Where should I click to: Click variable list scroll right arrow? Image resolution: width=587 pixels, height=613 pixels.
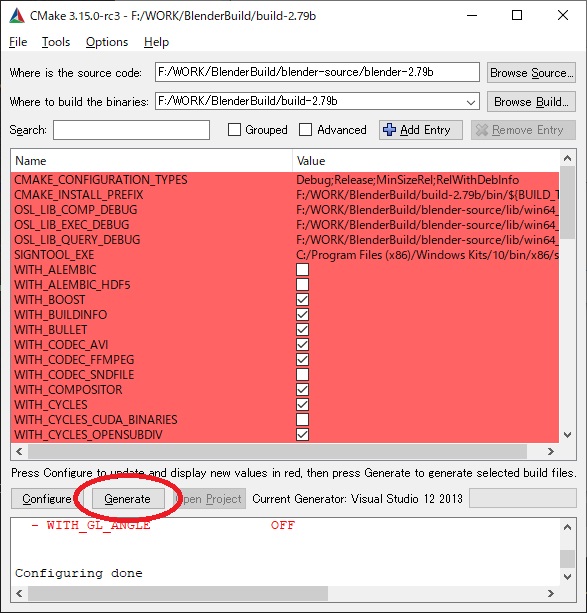551,452
